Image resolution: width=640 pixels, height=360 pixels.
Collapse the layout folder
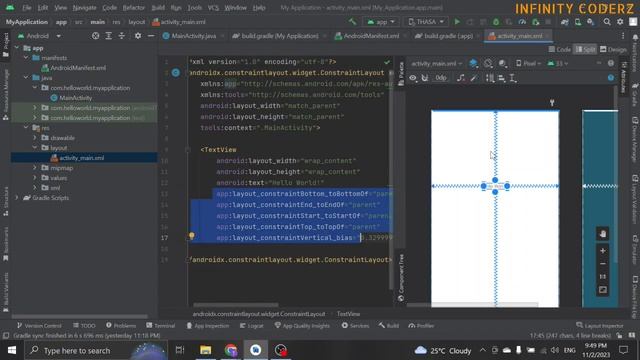35,147
